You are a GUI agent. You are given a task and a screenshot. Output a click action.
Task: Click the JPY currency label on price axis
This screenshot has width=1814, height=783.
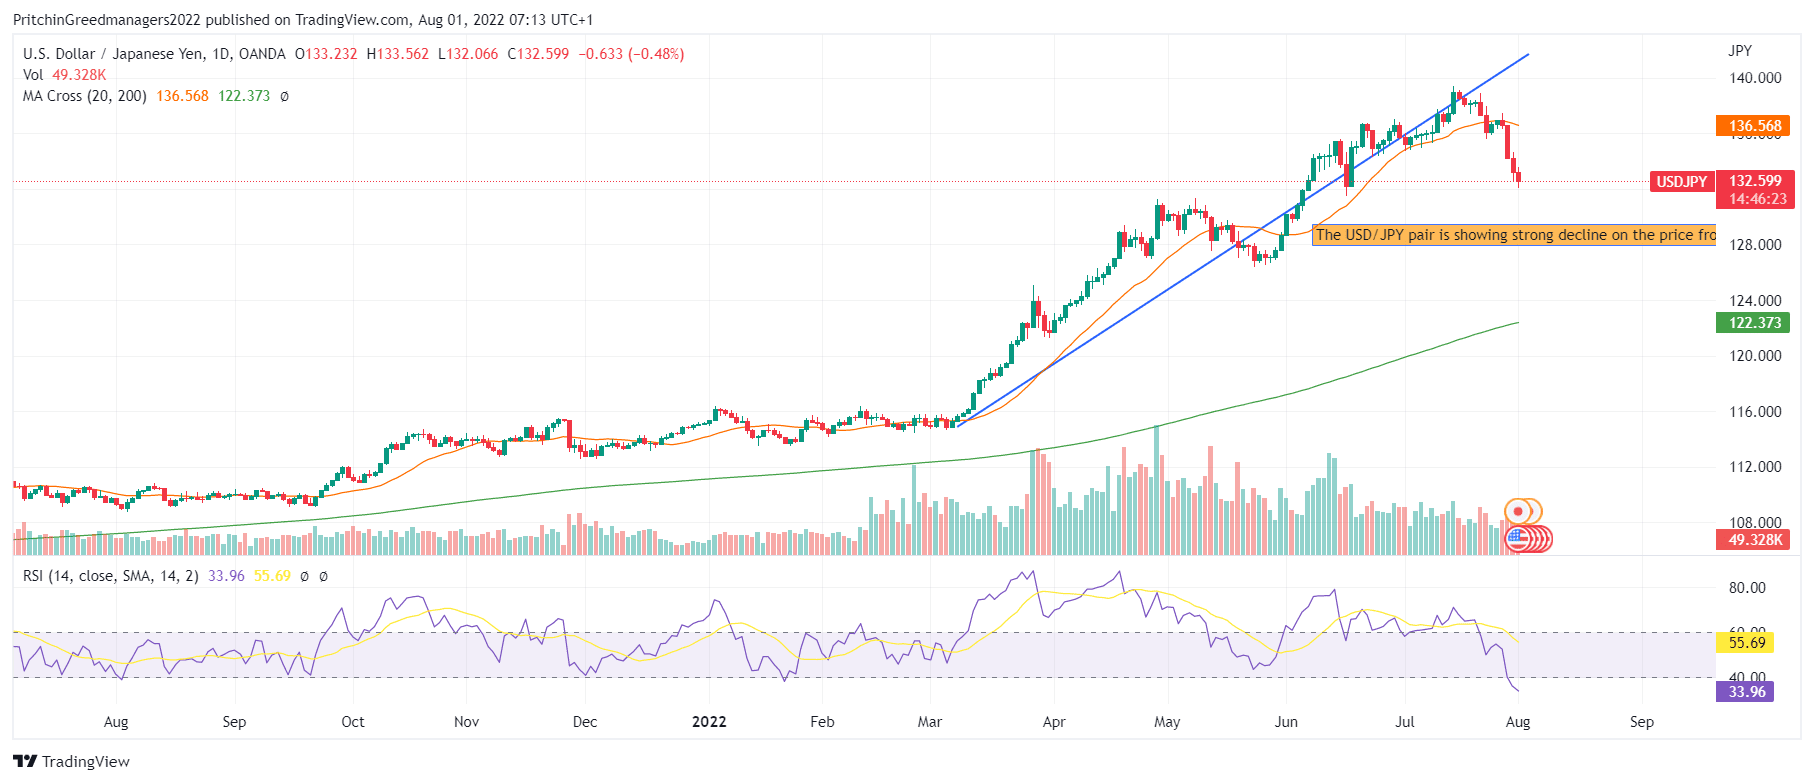click(x=1740, y=51)
